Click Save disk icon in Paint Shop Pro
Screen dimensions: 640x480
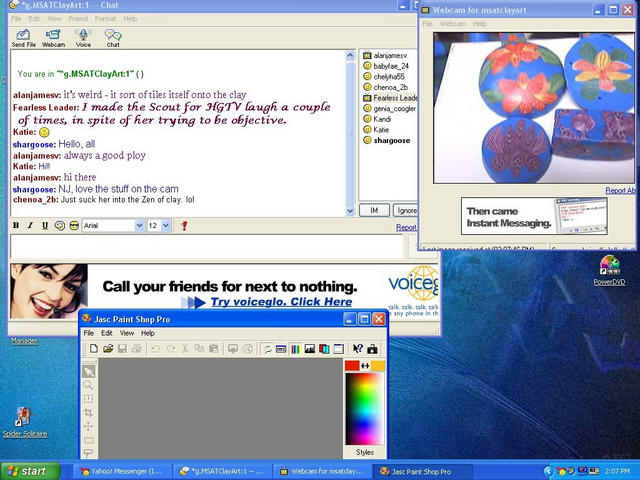pos(122,349)
